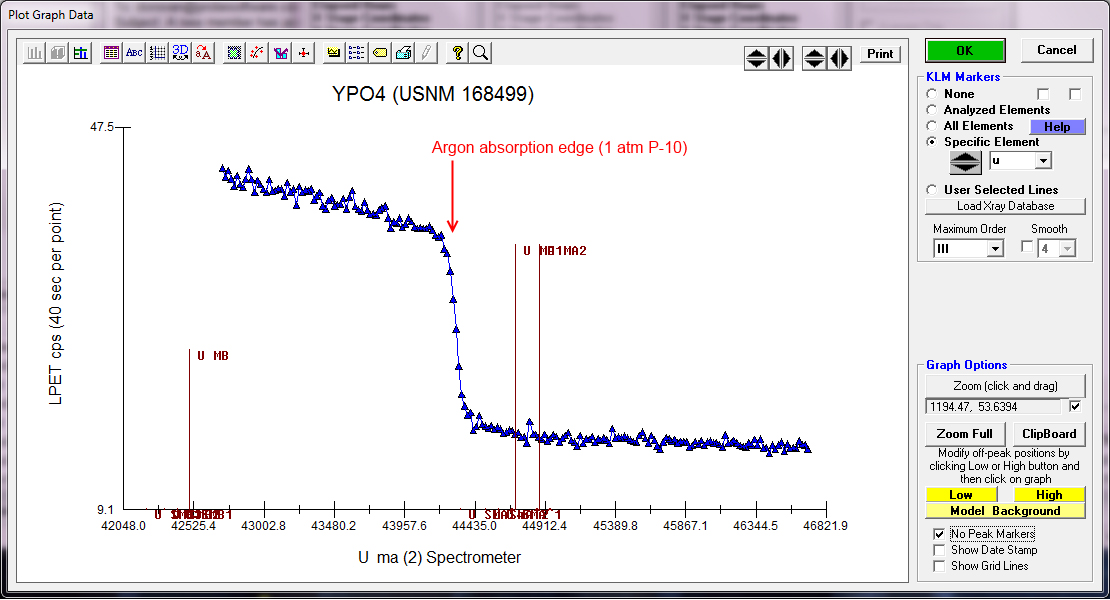The image size is (1110, 600).
Task: Click the yellow question mark help icon
Action: point(458,53)
